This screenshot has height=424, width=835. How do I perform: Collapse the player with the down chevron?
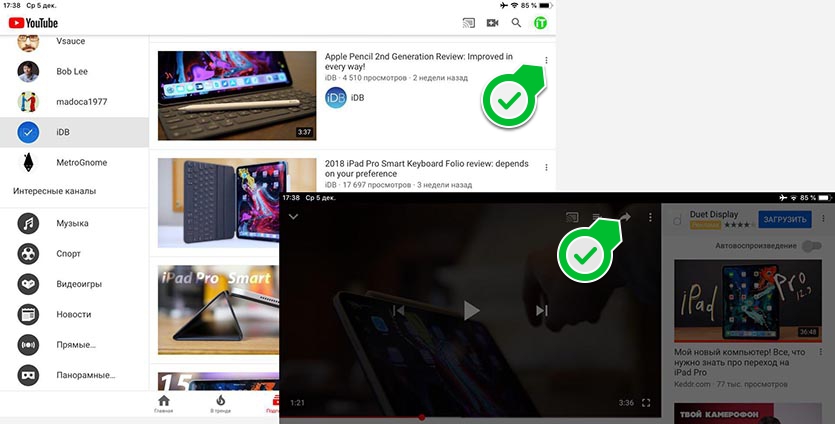(293, 217)
